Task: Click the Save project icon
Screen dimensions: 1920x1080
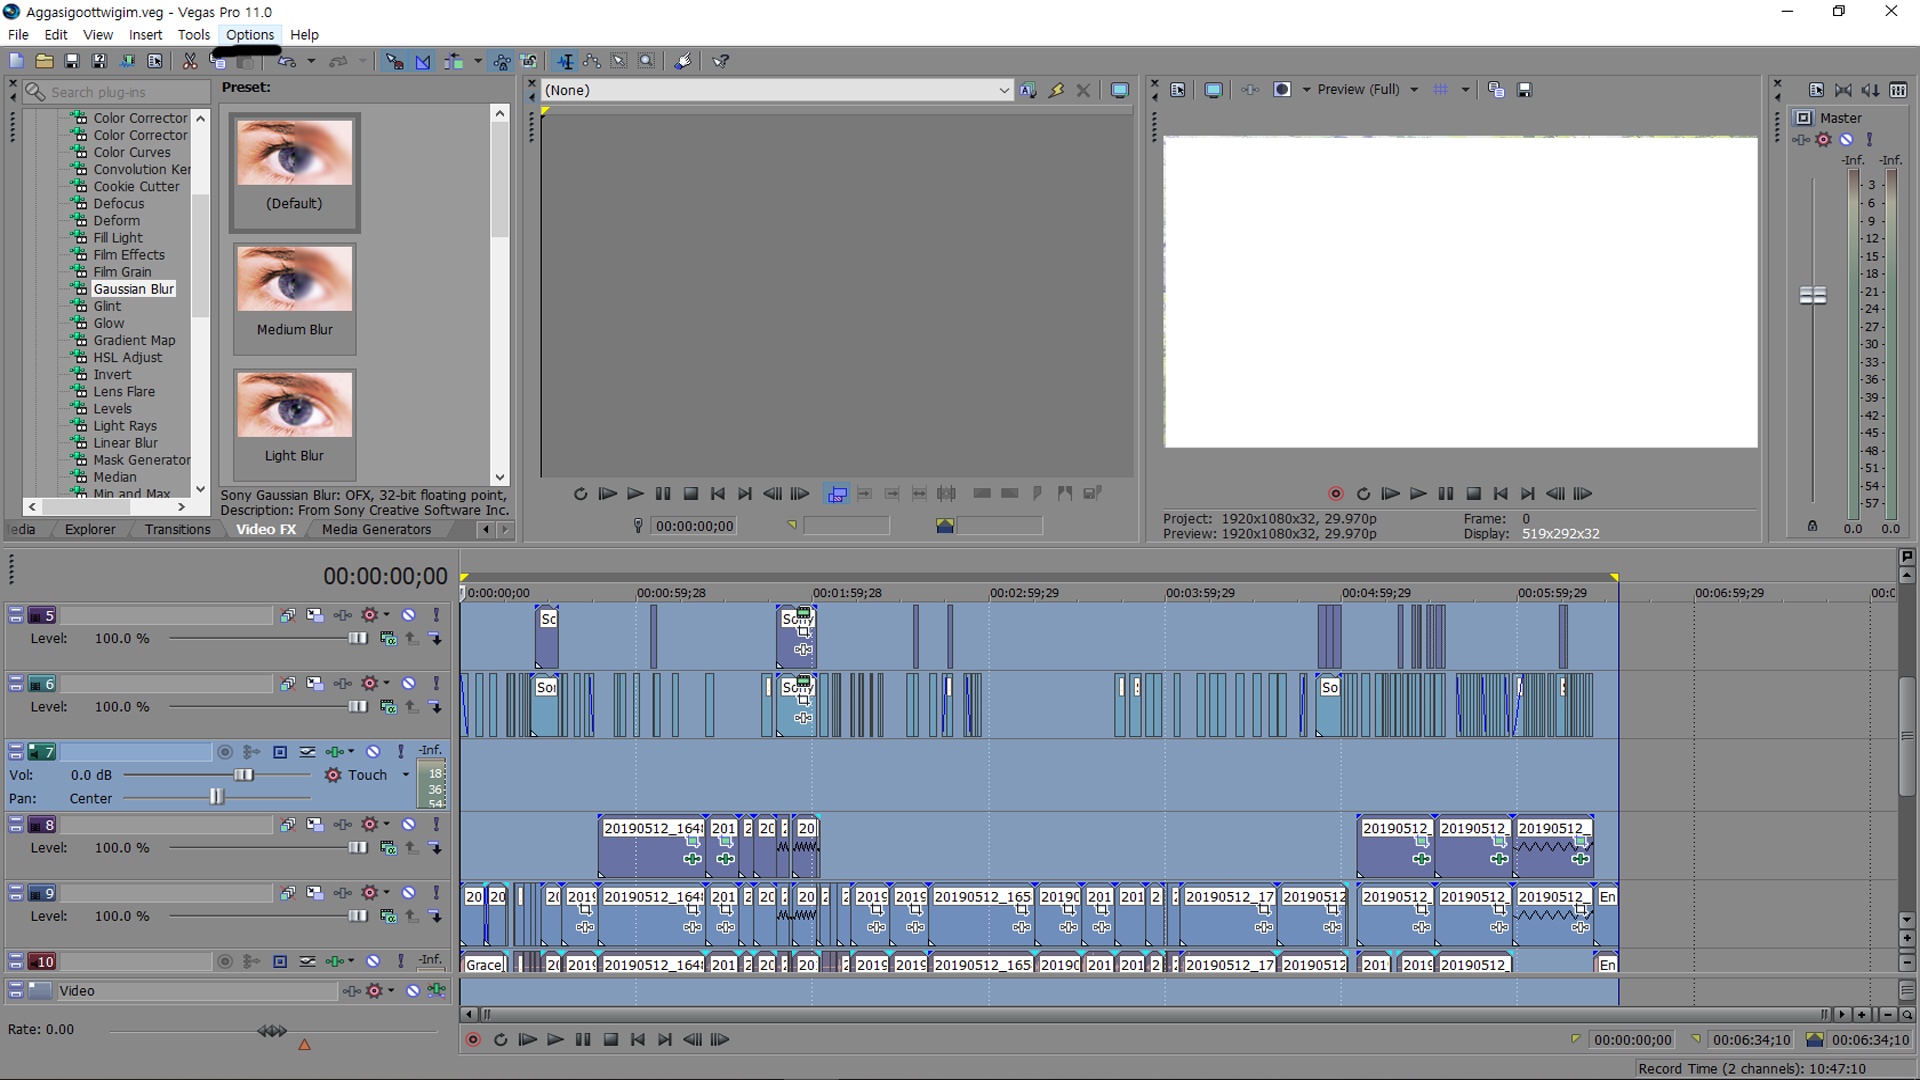Action: click(72, 61)
